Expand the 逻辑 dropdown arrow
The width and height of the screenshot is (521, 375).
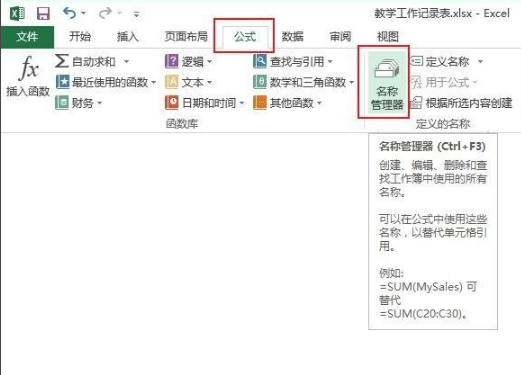click(210, 62)
